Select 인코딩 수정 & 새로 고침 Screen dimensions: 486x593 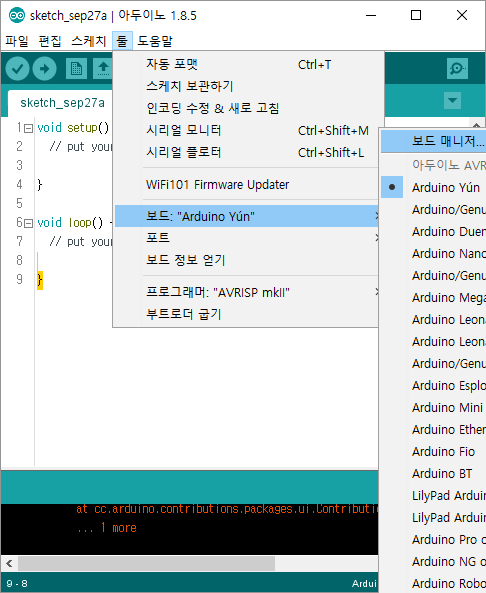point(247,108)
